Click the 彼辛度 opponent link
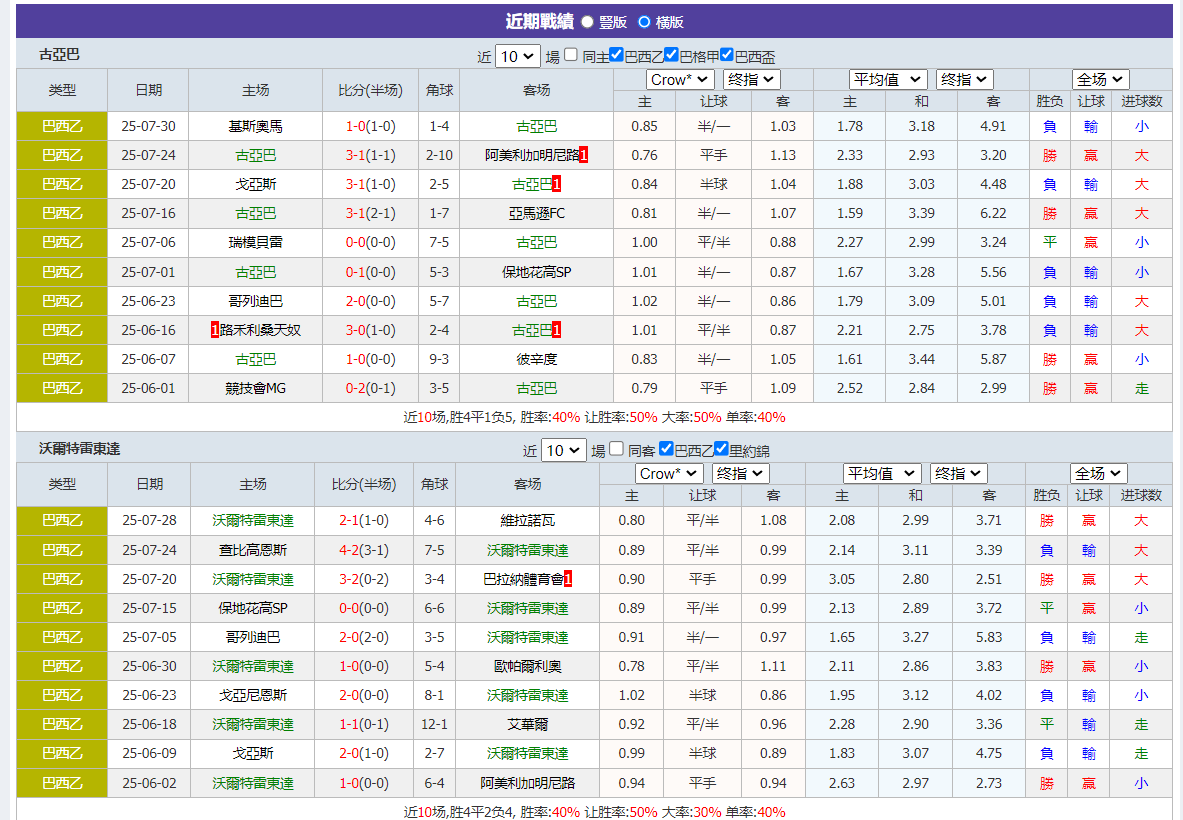Screen dimensions: 1183x820 click(536, 358)
